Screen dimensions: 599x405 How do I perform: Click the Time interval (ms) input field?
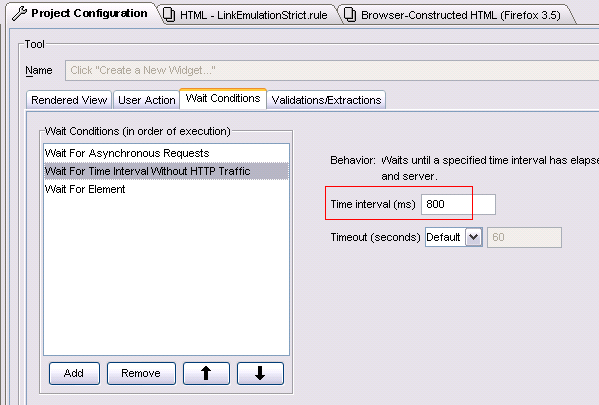point(458,204)
